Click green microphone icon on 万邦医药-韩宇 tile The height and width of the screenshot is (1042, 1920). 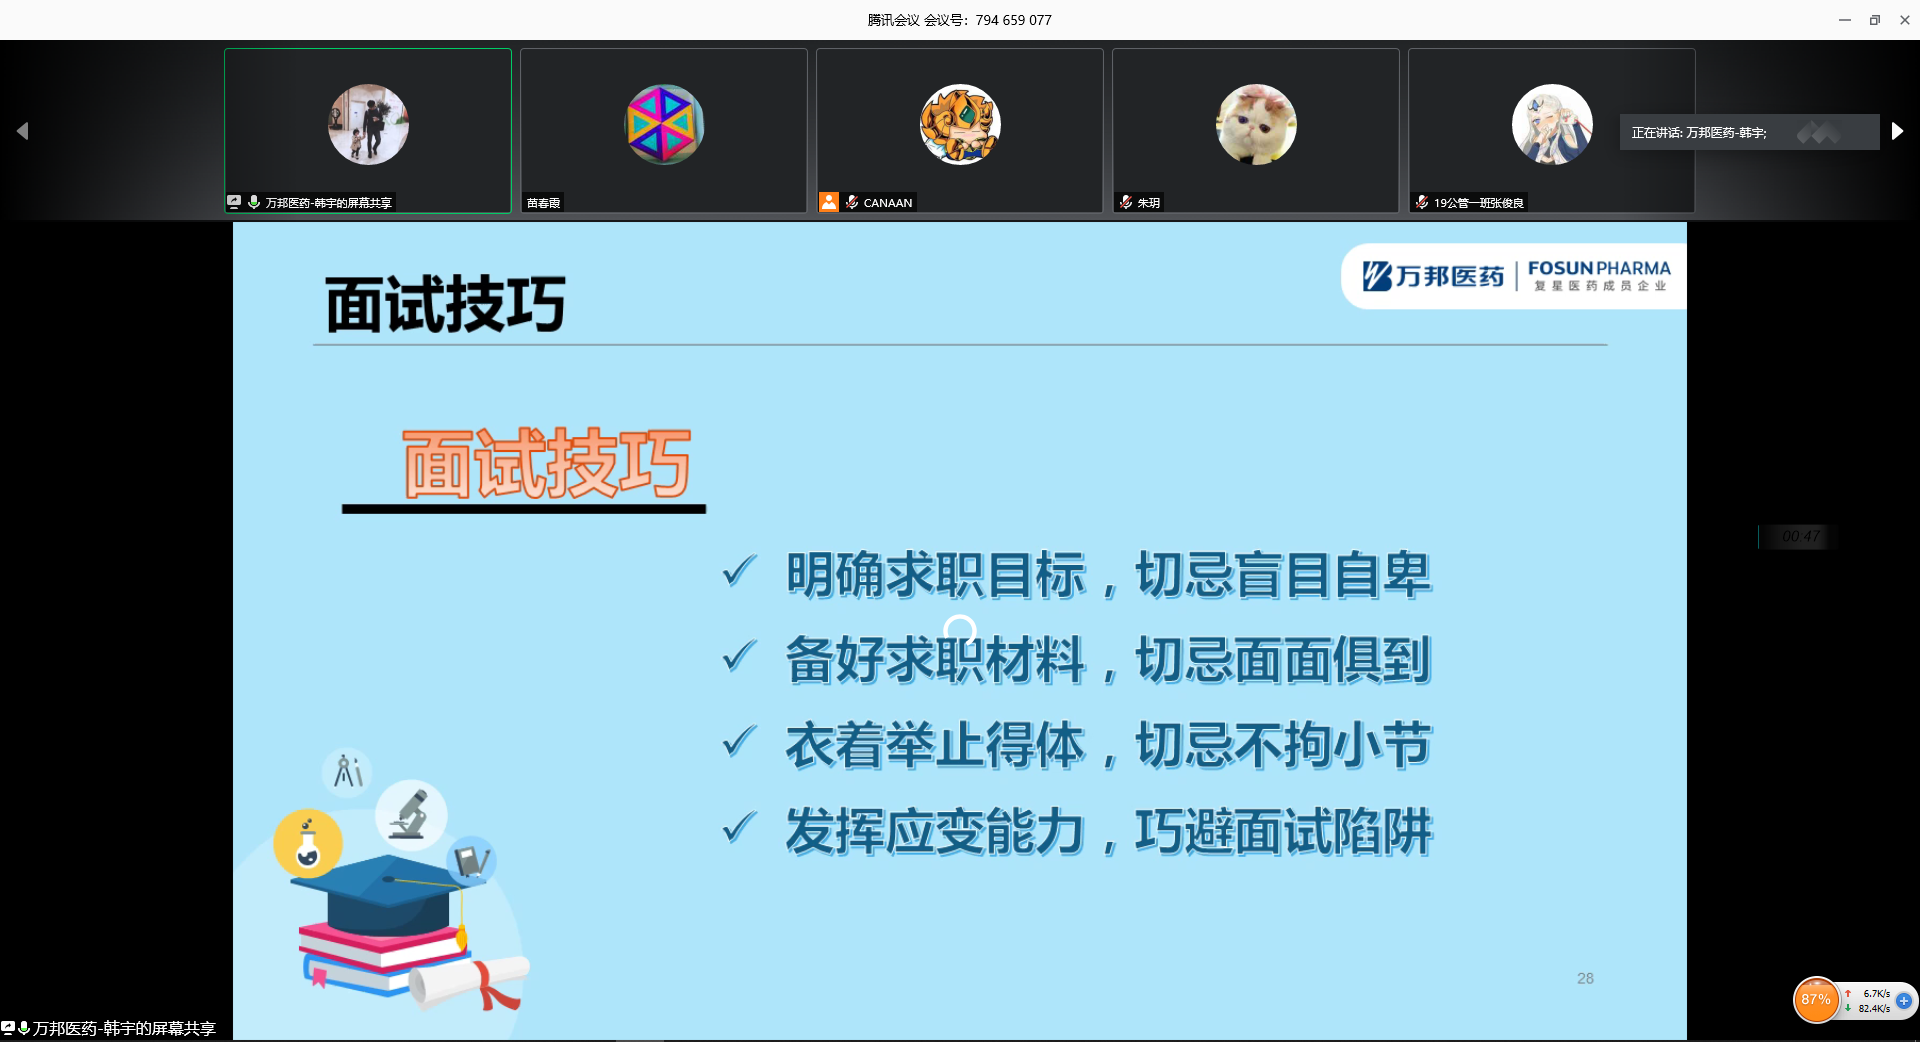(x=254, y=202)
